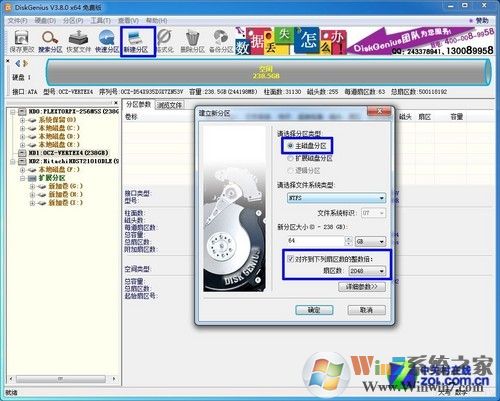The image size is (500, 401).
Task: Click the 确定 button in the dialog
Action: [314, 310]
